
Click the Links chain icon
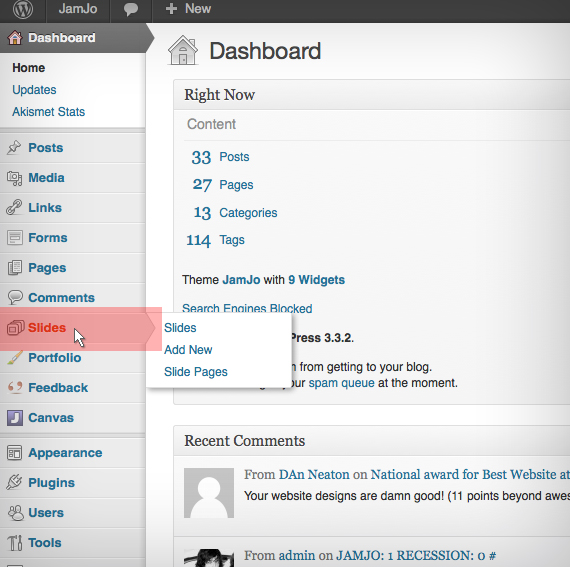click(x=14, y=208)
